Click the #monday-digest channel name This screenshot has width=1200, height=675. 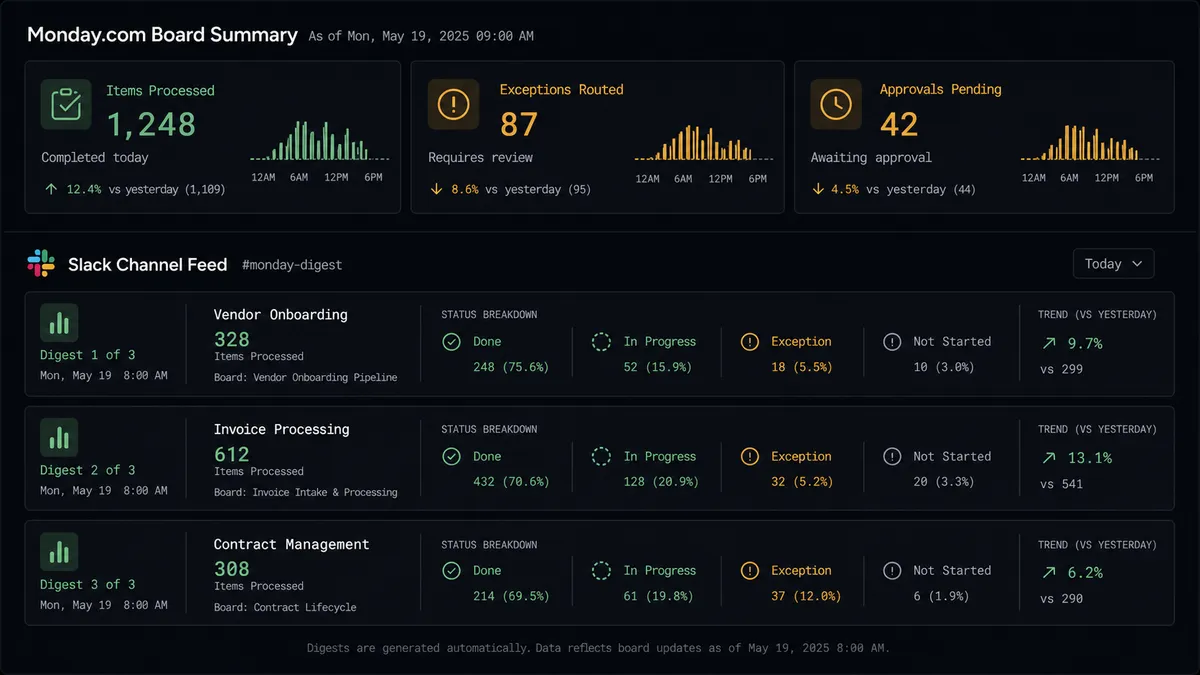click(292, 265)
